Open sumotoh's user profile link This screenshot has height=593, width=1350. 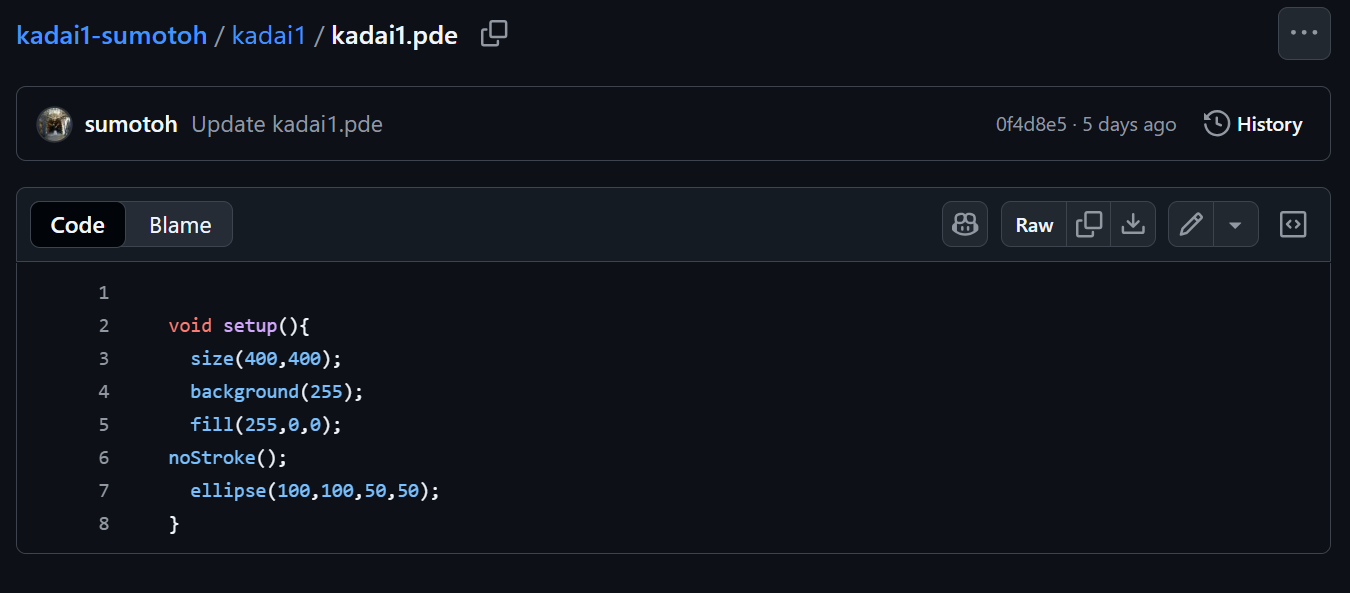pos(131,124)
